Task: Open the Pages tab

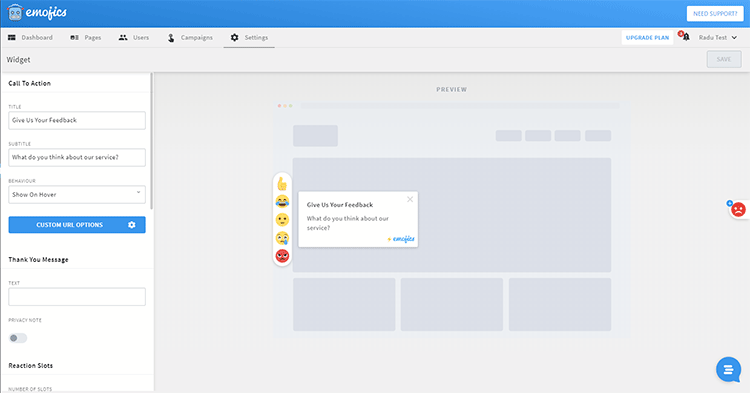Action: pos(86,37)
